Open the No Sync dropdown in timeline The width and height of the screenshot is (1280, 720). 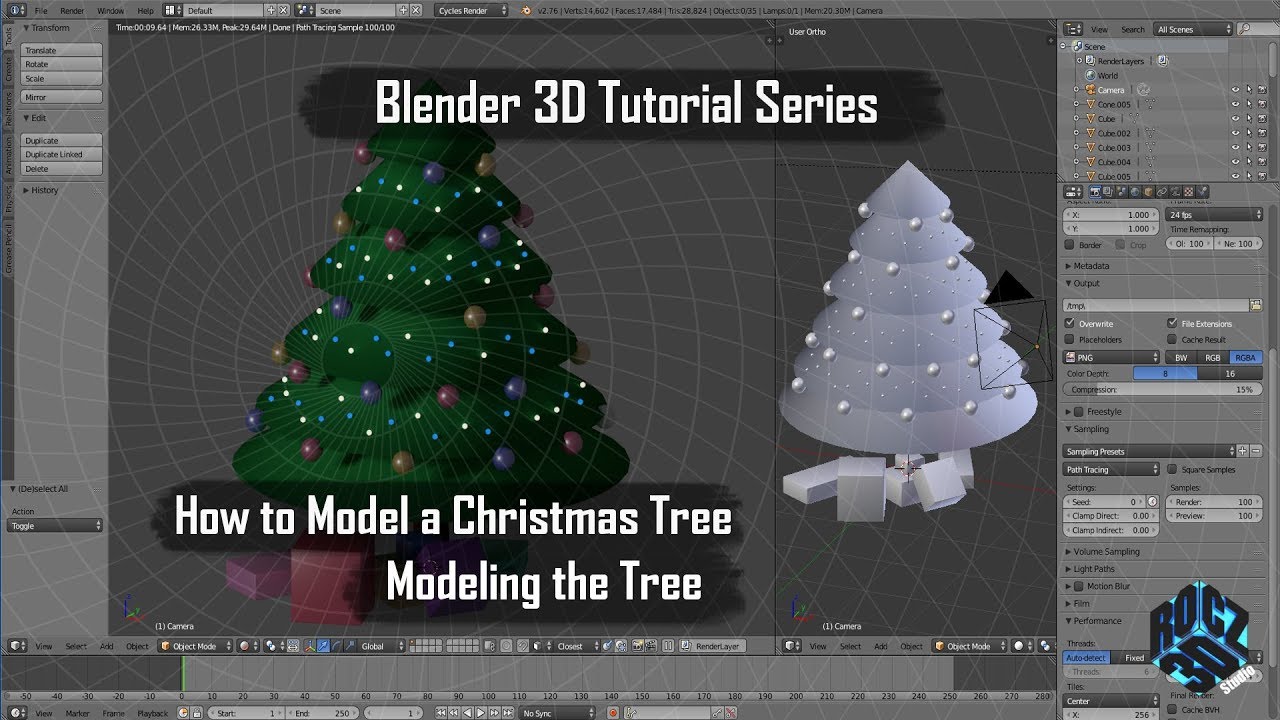click(x=557, y=713)
